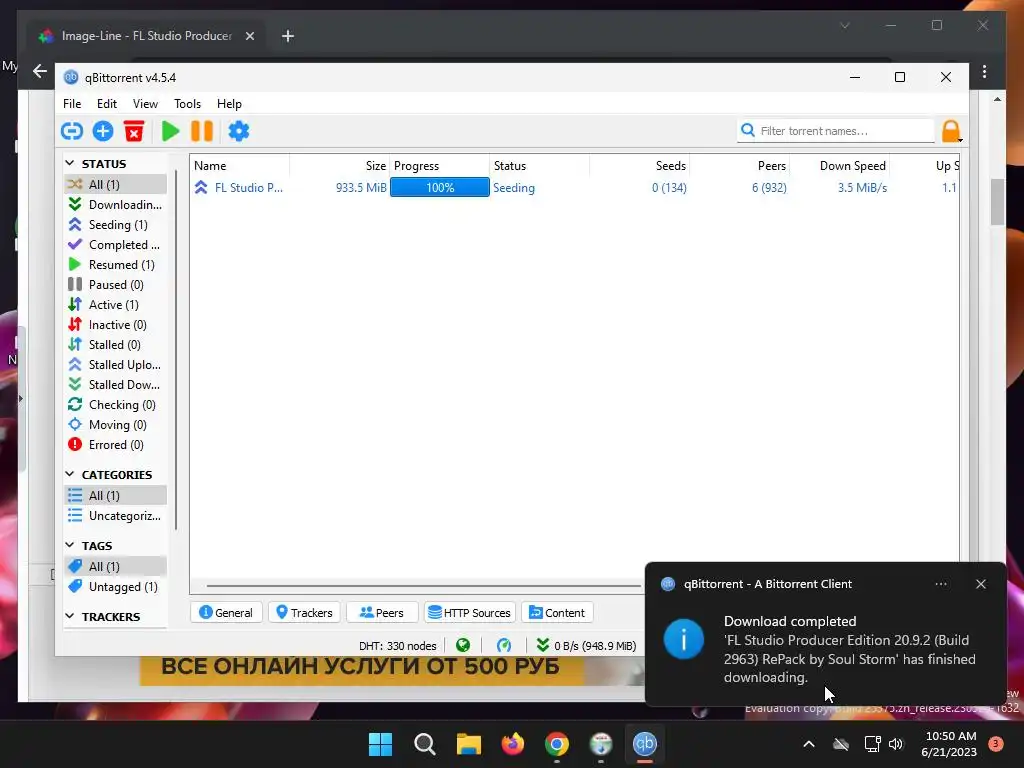Select the Active (1) filter
Viewport: 1024px width, 768px height.
(x=116, y=305)
